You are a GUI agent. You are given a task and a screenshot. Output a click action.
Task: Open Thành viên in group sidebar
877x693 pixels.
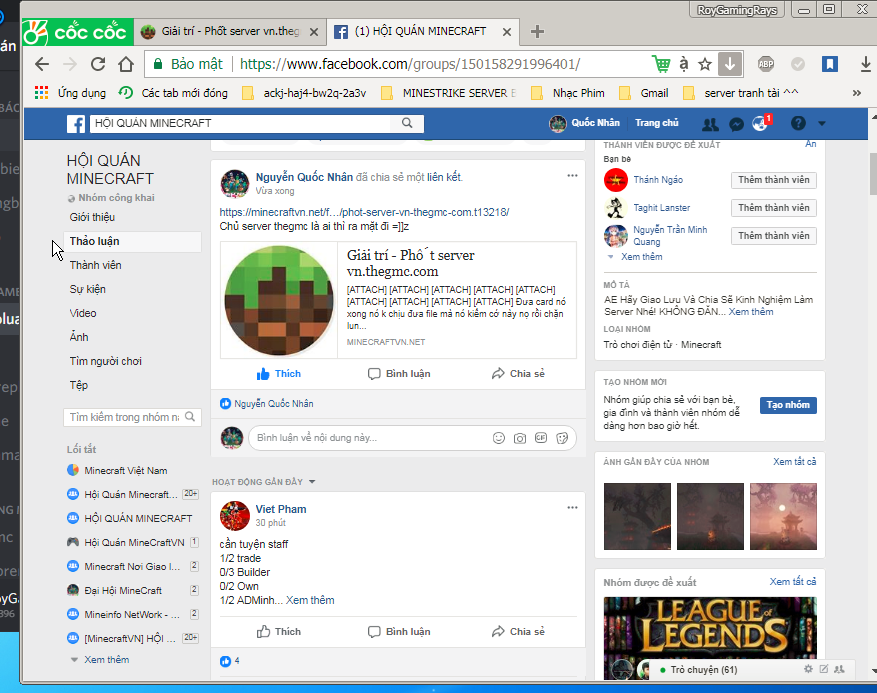(96, 265)
